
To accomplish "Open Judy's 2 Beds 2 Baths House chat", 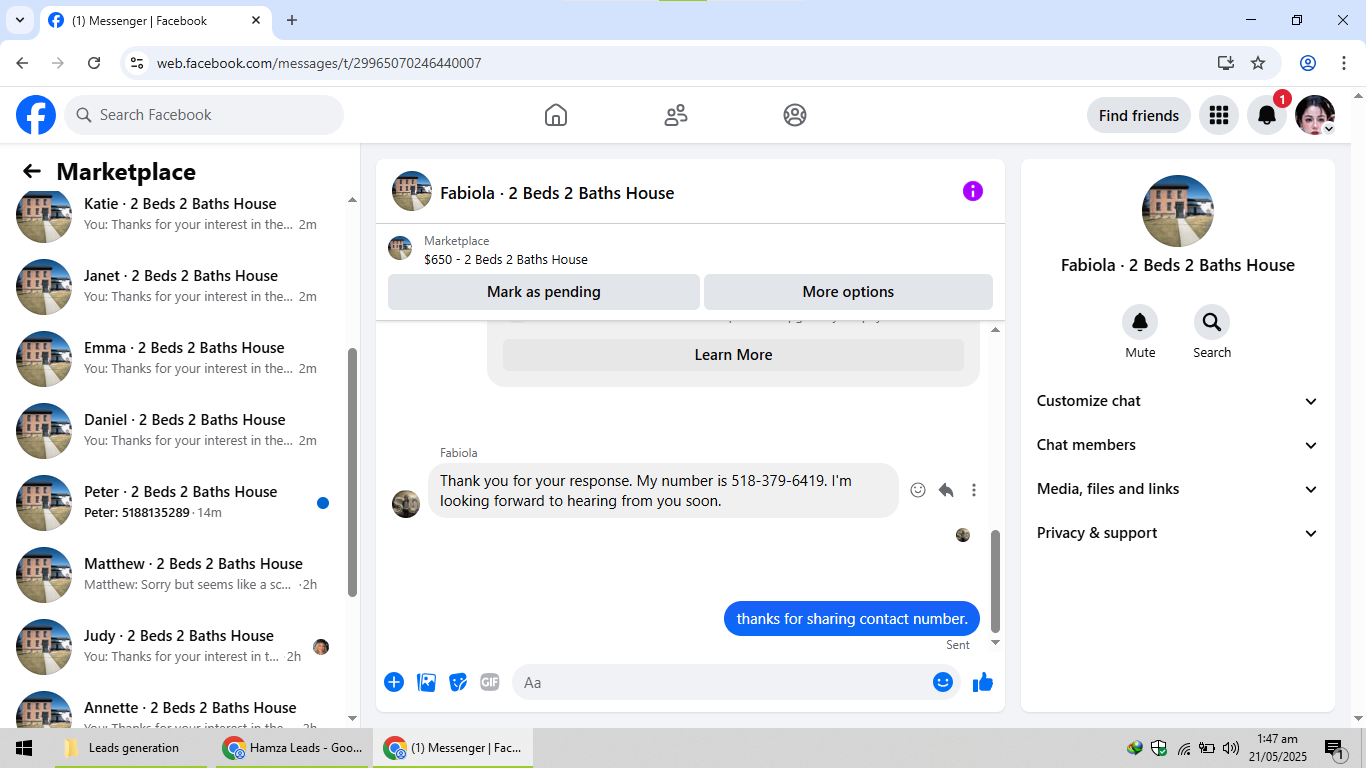I will click(x=180, y=646).
